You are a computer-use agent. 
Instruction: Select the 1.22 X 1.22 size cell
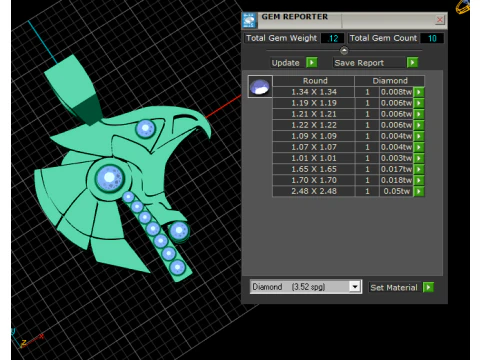[314, 125]
